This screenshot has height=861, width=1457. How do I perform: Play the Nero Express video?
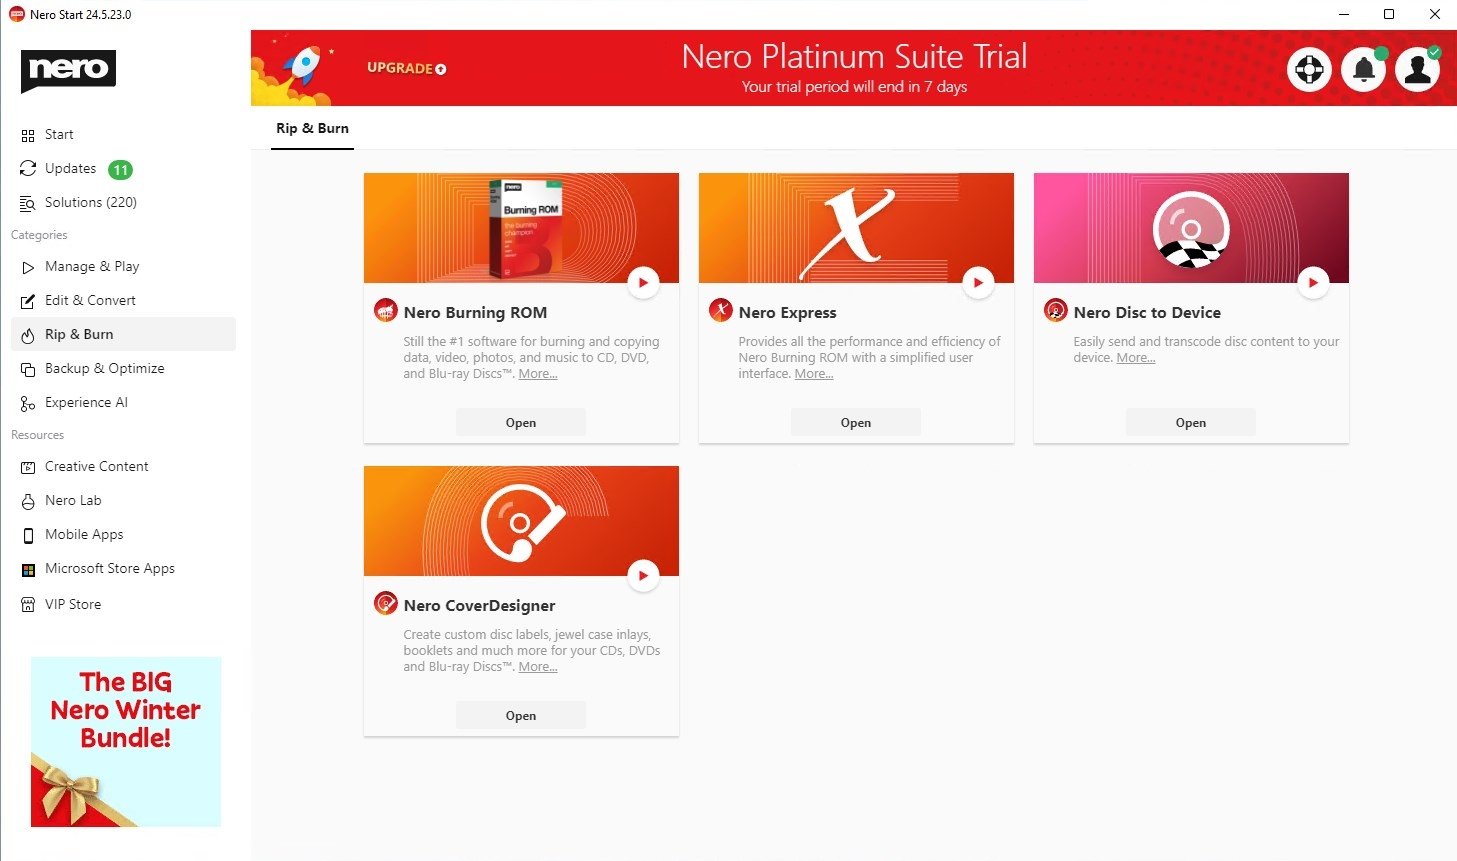978,283
